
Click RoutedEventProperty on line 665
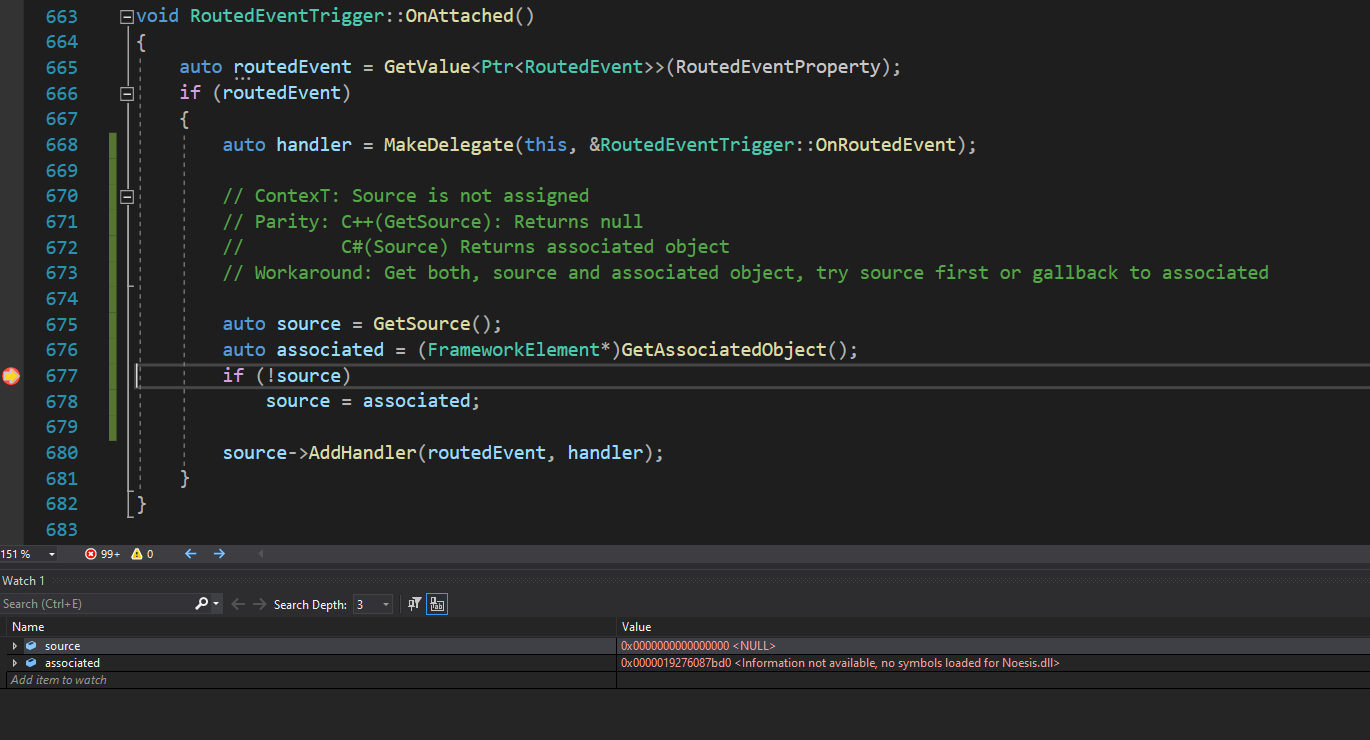(x=778, y=68)
